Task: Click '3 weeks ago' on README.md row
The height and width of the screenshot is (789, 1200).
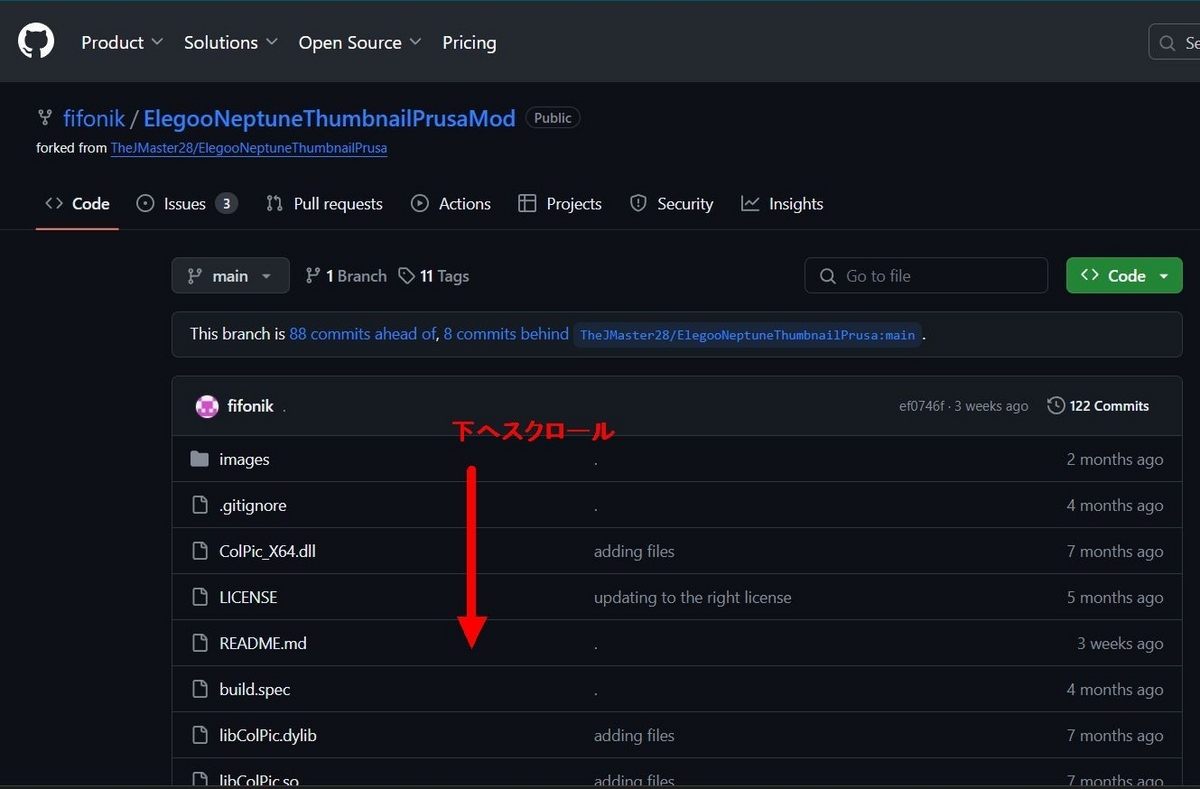Action: 1120,644
